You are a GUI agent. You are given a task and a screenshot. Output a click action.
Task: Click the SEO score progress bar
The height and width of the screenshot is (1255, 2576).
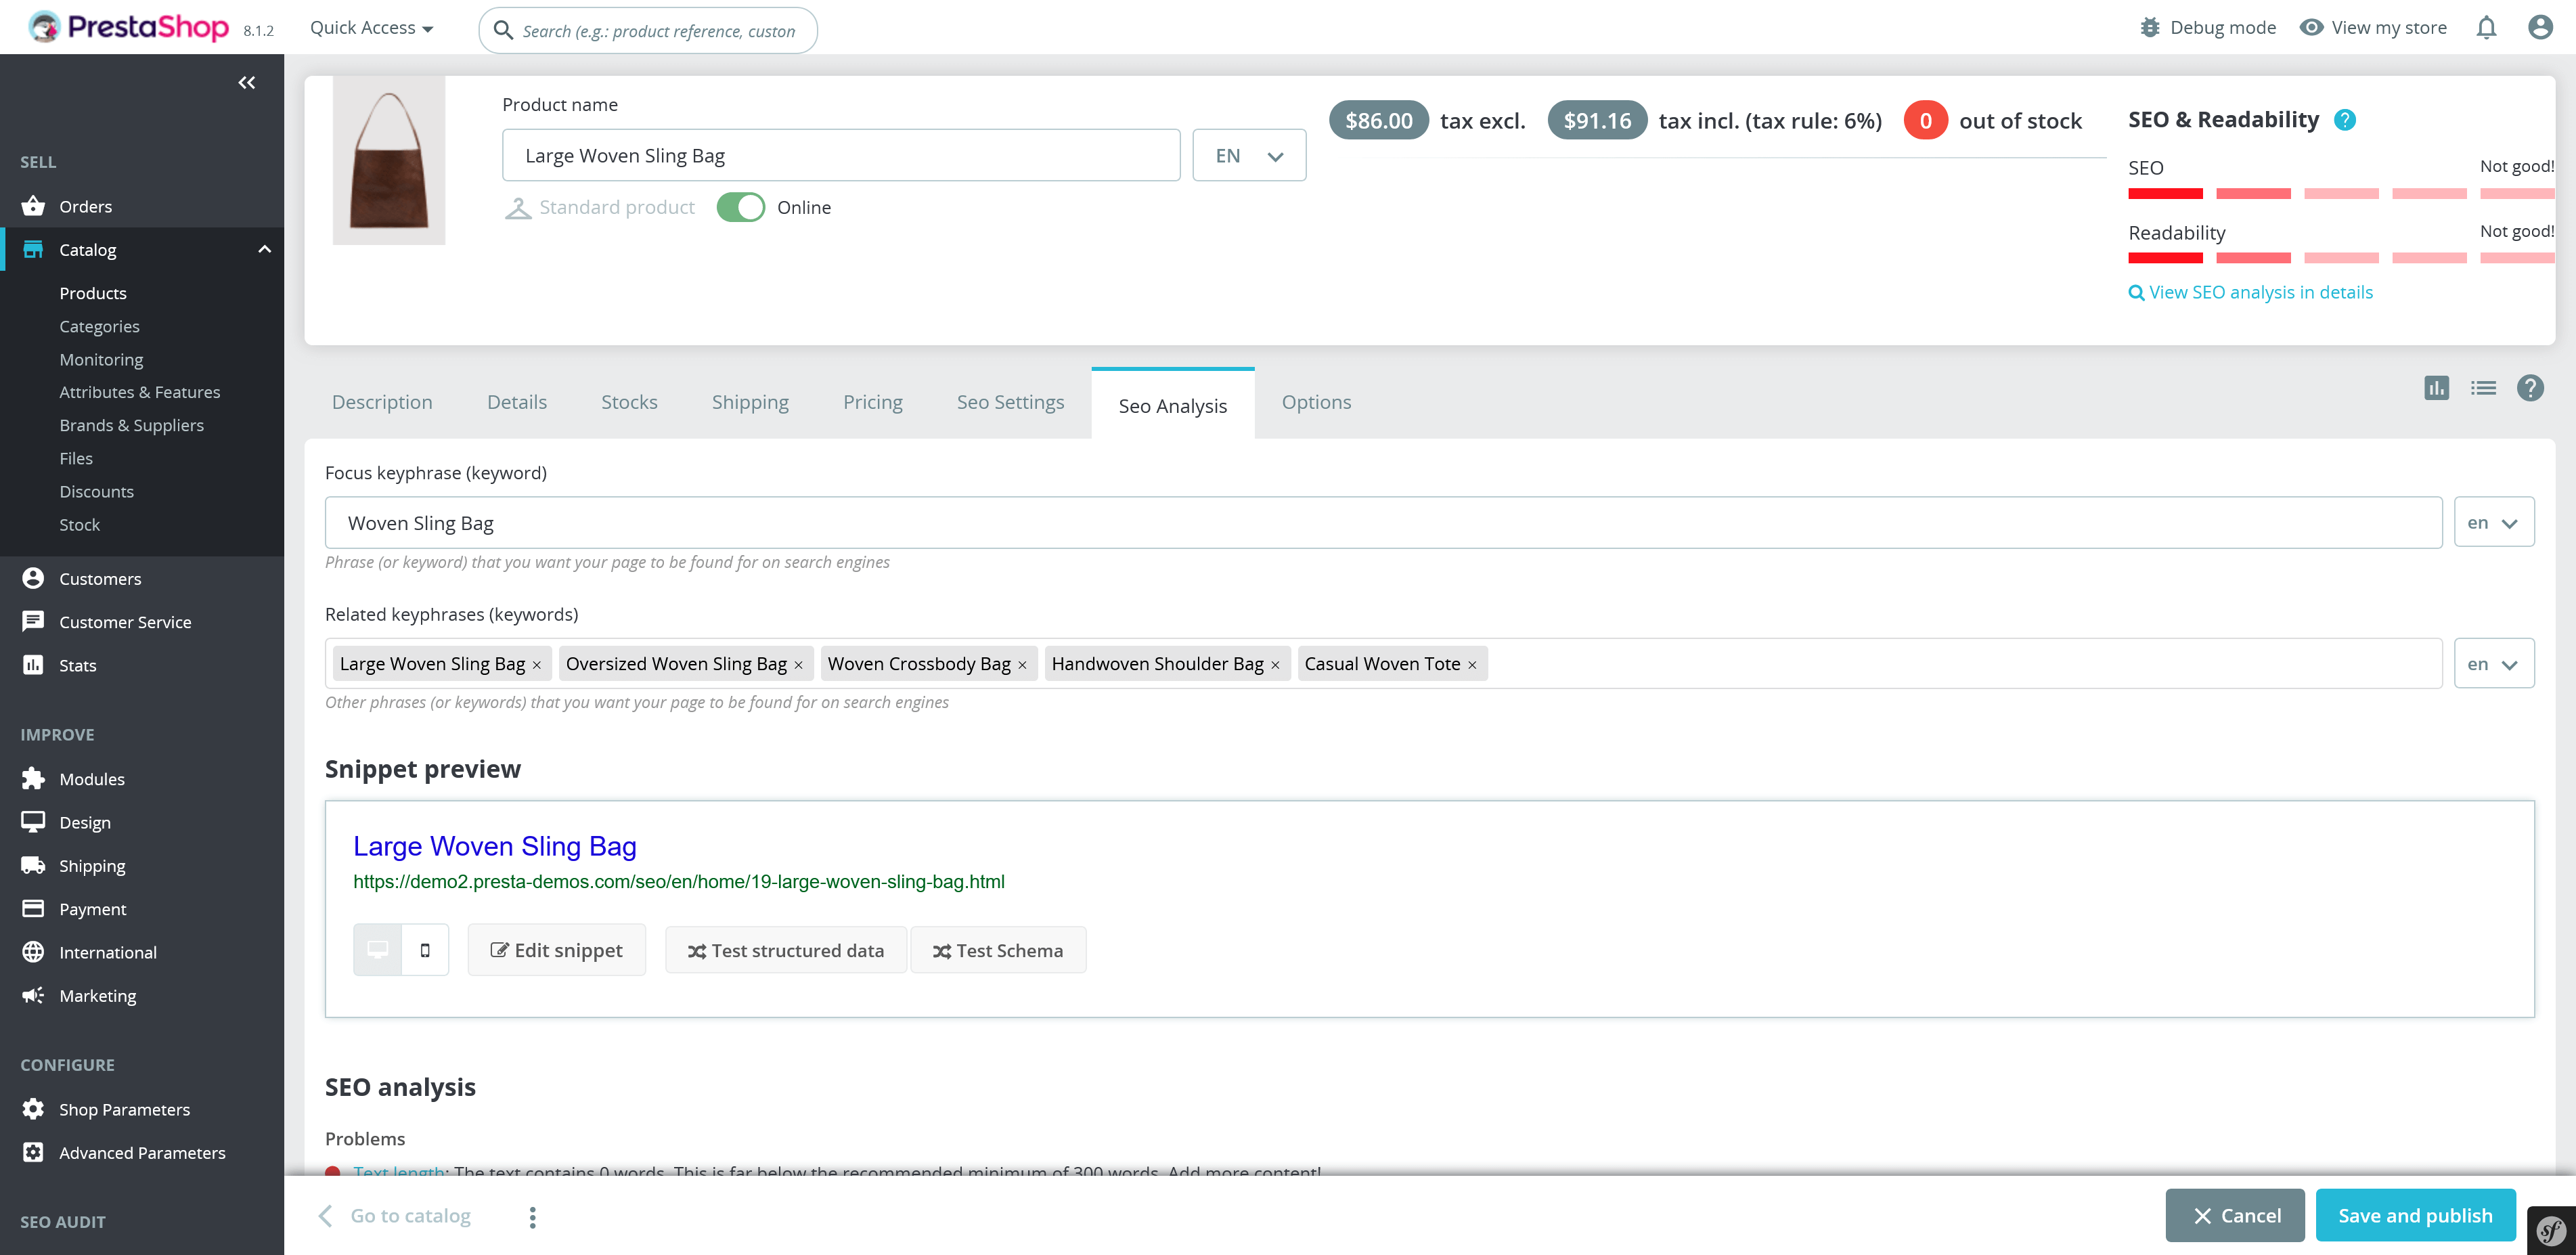click(x=2341, y=194)
